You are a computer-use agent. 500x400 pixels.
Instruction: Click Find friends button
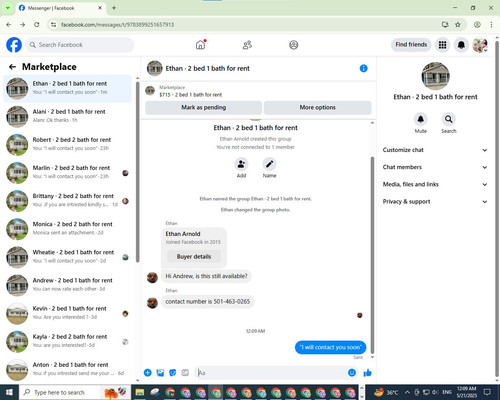pyautogui.click(x=411, y=45)
